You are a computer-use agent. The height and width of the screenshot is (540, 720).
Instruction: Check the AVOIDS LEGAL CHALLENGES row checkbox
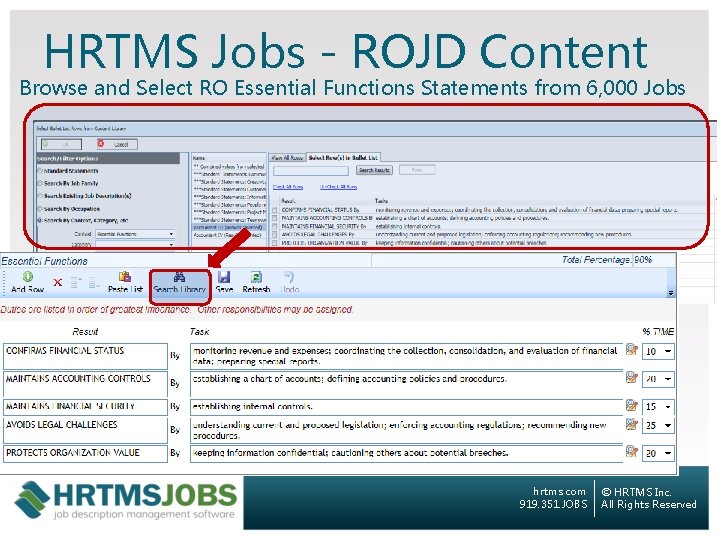(275, 235)
